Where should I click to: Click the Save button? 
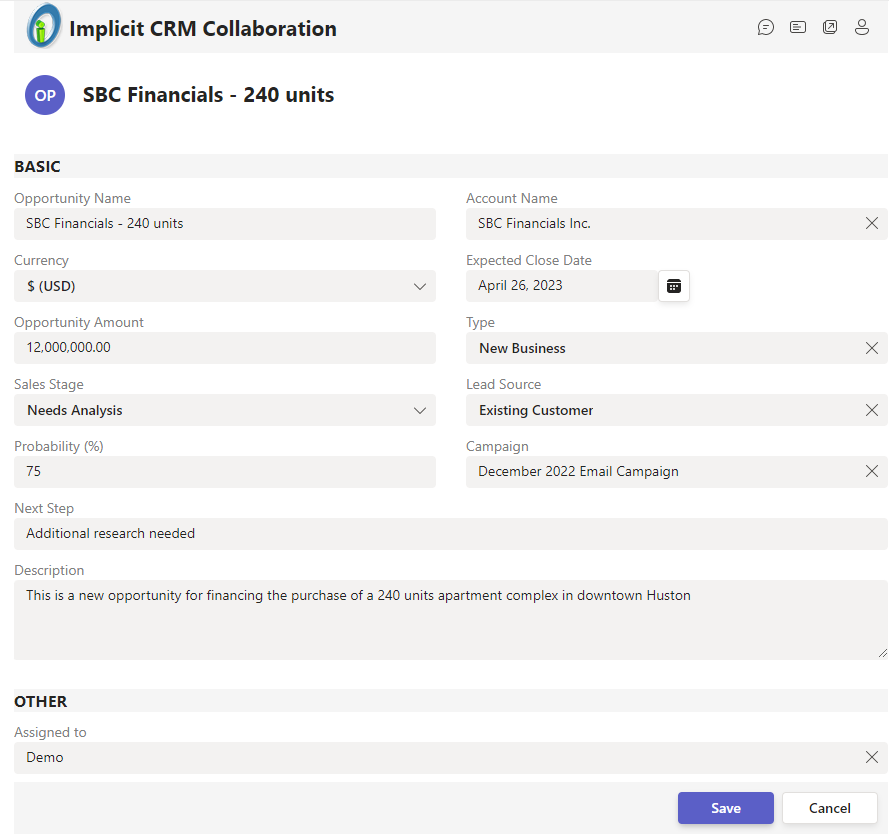tap(726, 808)
